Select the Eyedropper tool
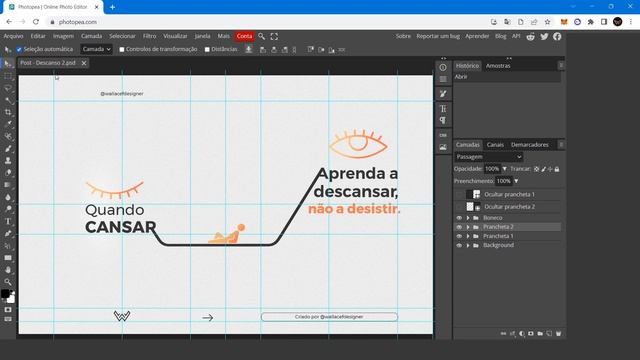 pos(8,124)
